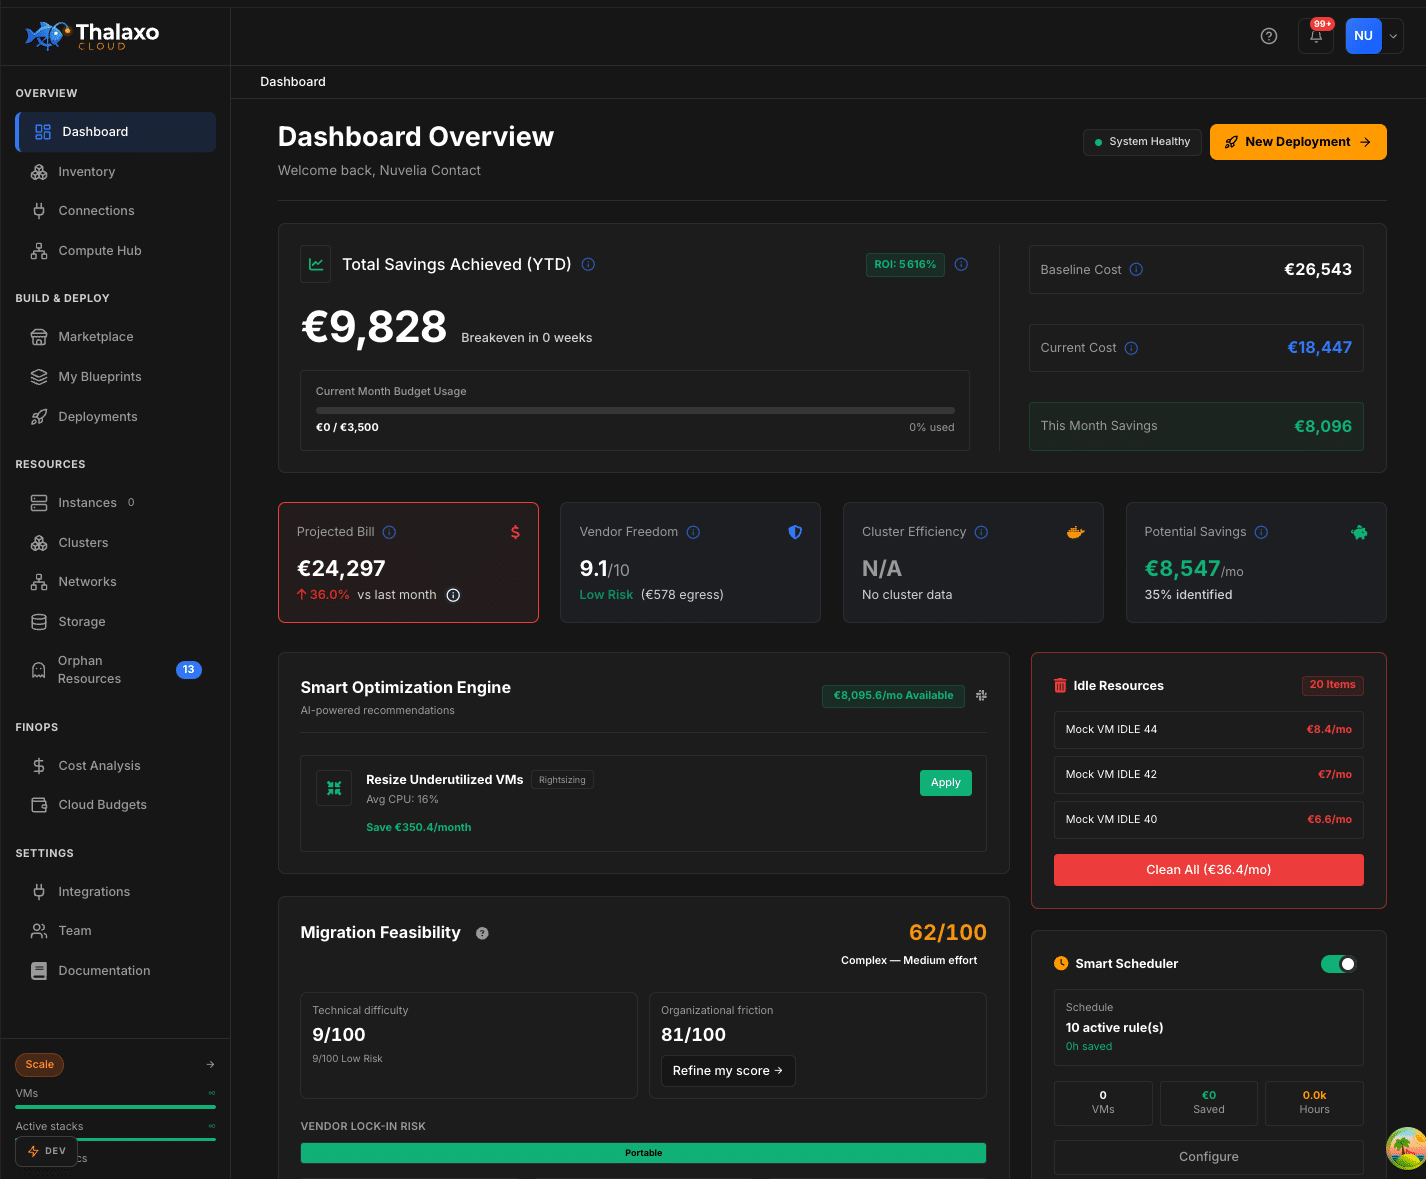Toggle the Smart Scheduler switch
This screenshot has height=1179, width=1426.
1339,964
